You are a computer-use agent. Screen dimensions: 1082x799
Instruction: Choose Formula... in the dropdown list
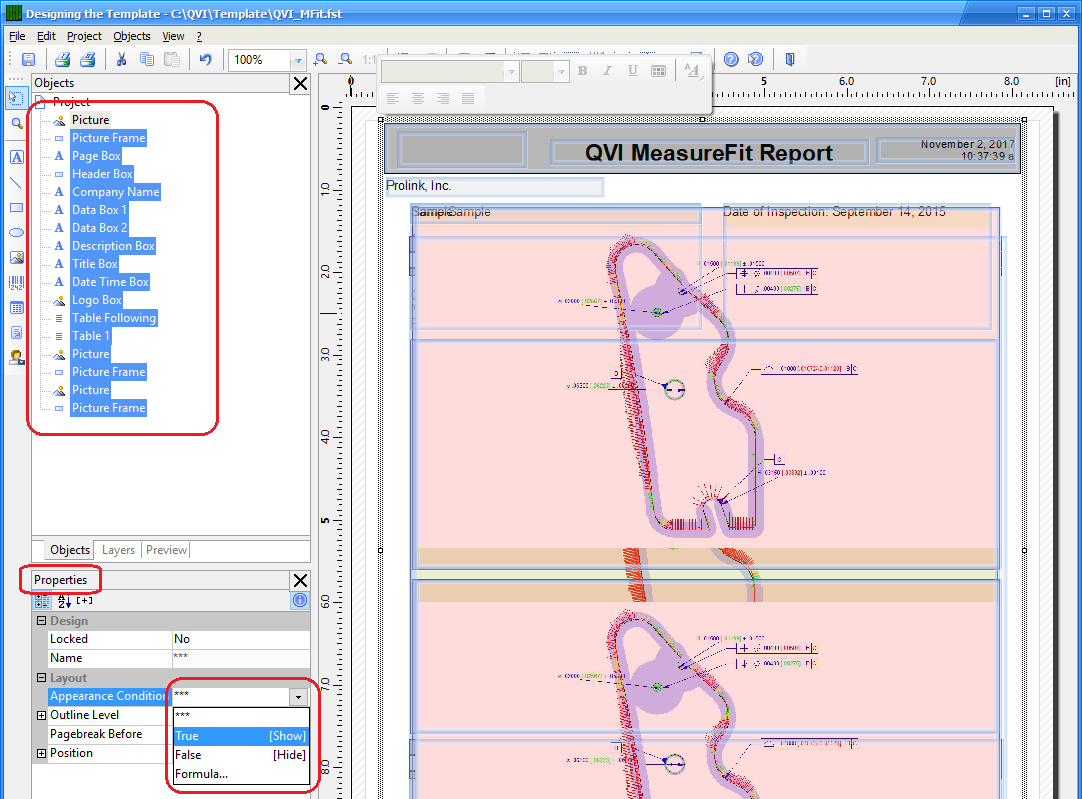click(240, 774)
